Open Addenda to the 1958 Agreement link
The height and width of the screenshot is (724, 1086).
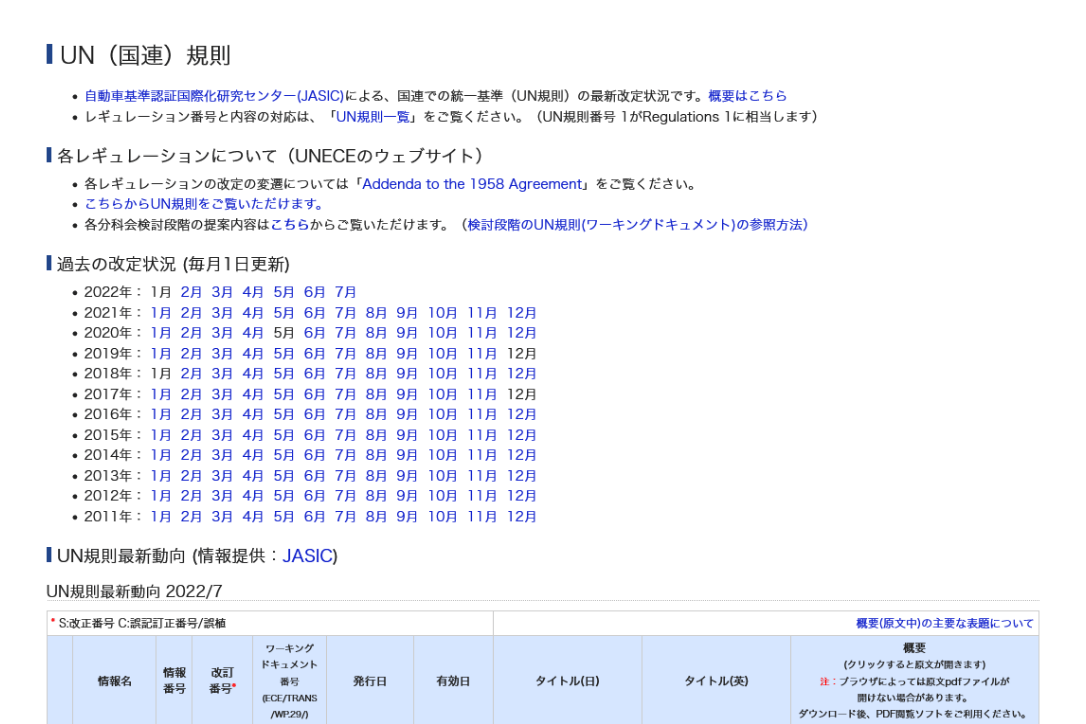[472, 184]
